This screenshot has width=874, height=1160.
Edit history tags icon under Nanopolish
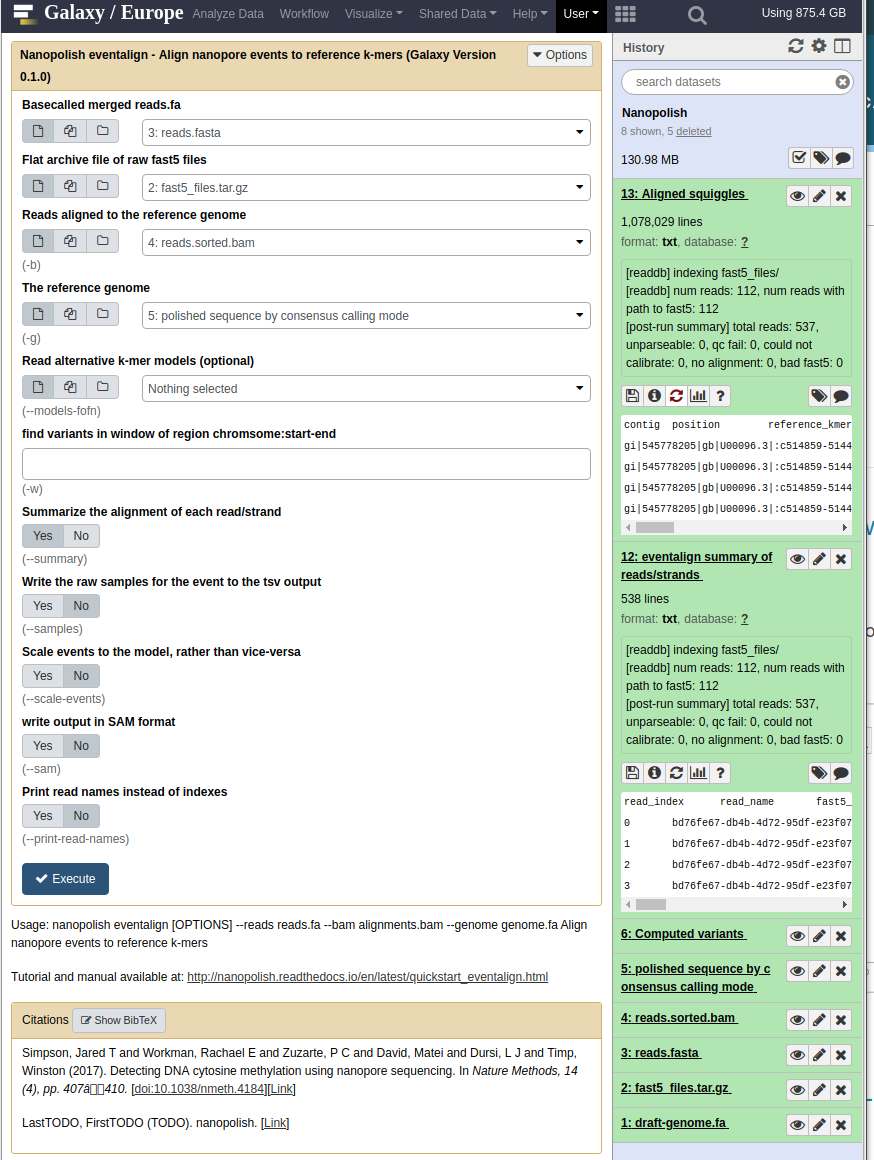point(821,158)
